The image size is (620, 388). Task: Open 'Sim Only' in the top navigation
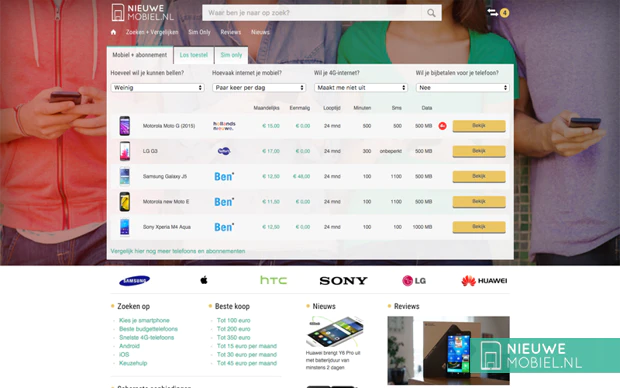[x=199, y=32]
